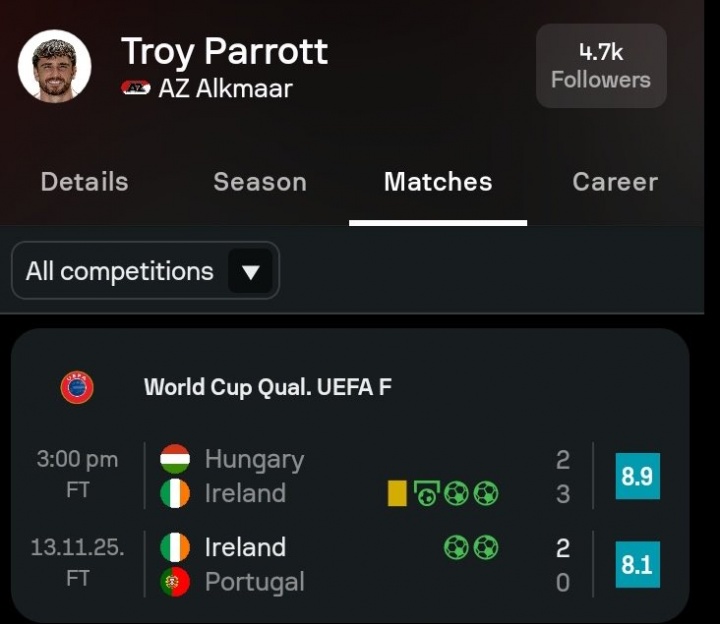Click the dropdown arrow beside All competitions

click(x=250, y=271)
